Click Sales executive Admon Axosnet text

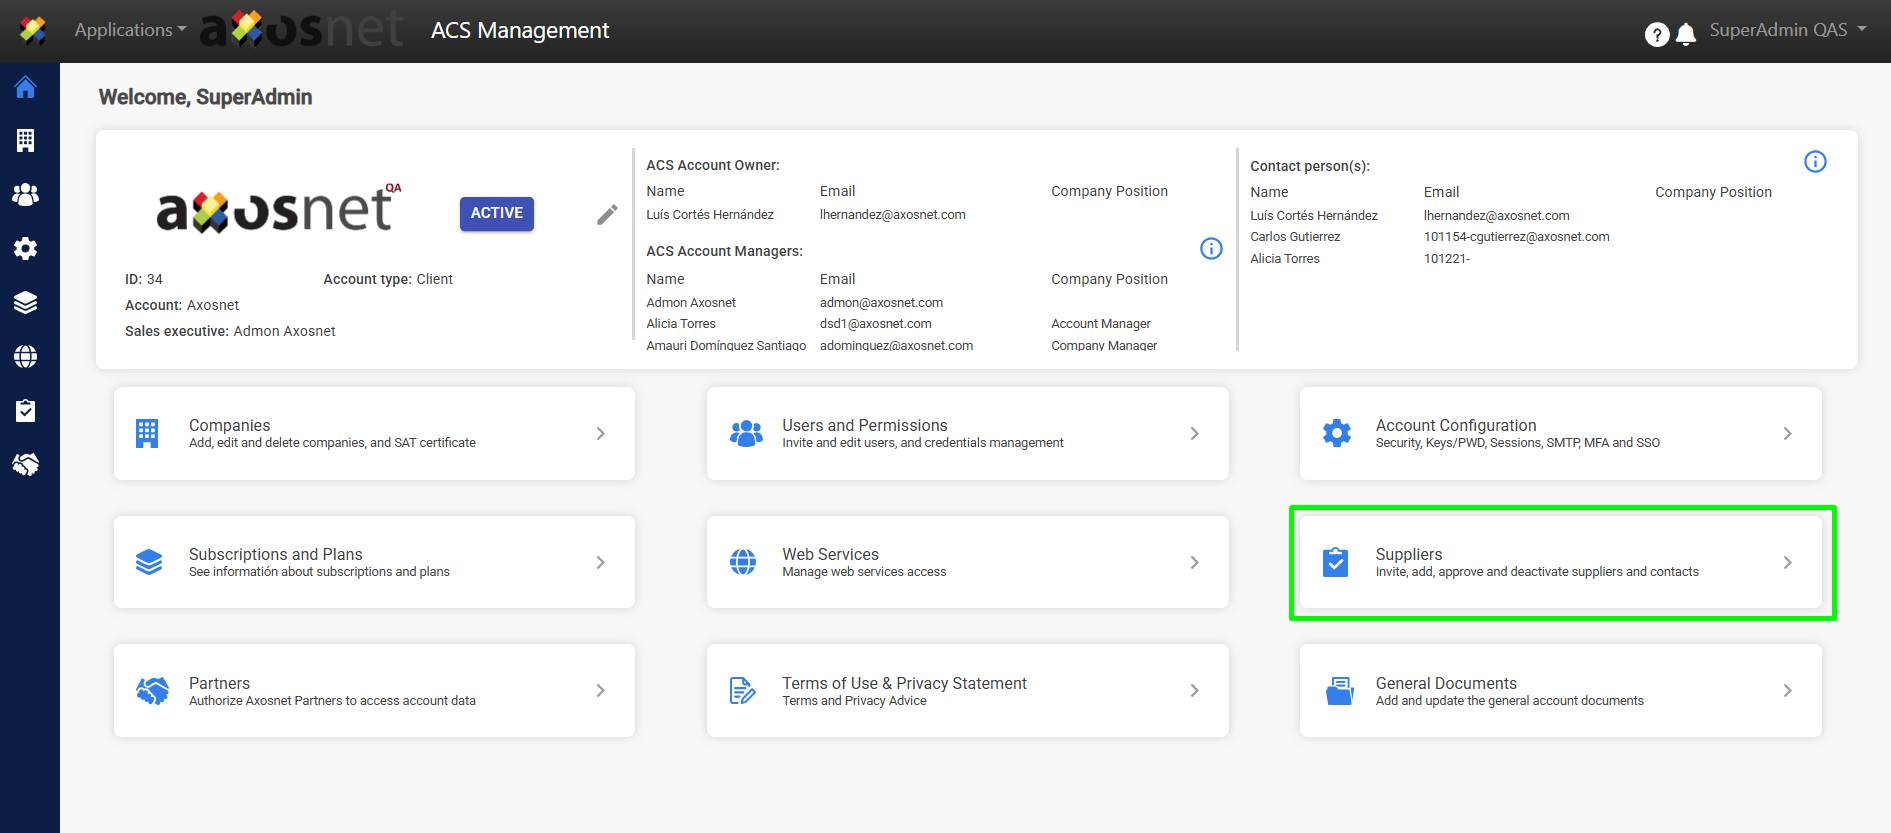coord(230,331)
